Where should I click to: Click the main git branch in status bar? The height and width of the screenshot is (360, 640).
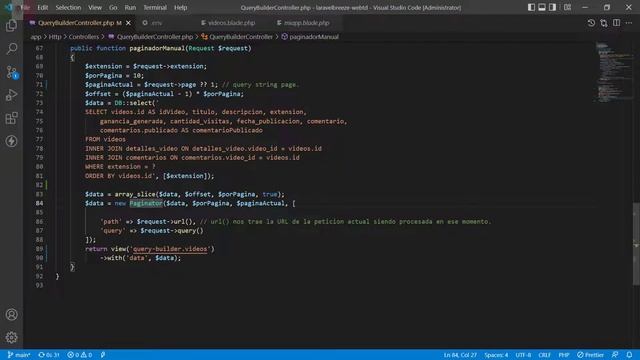click(19, 355)
